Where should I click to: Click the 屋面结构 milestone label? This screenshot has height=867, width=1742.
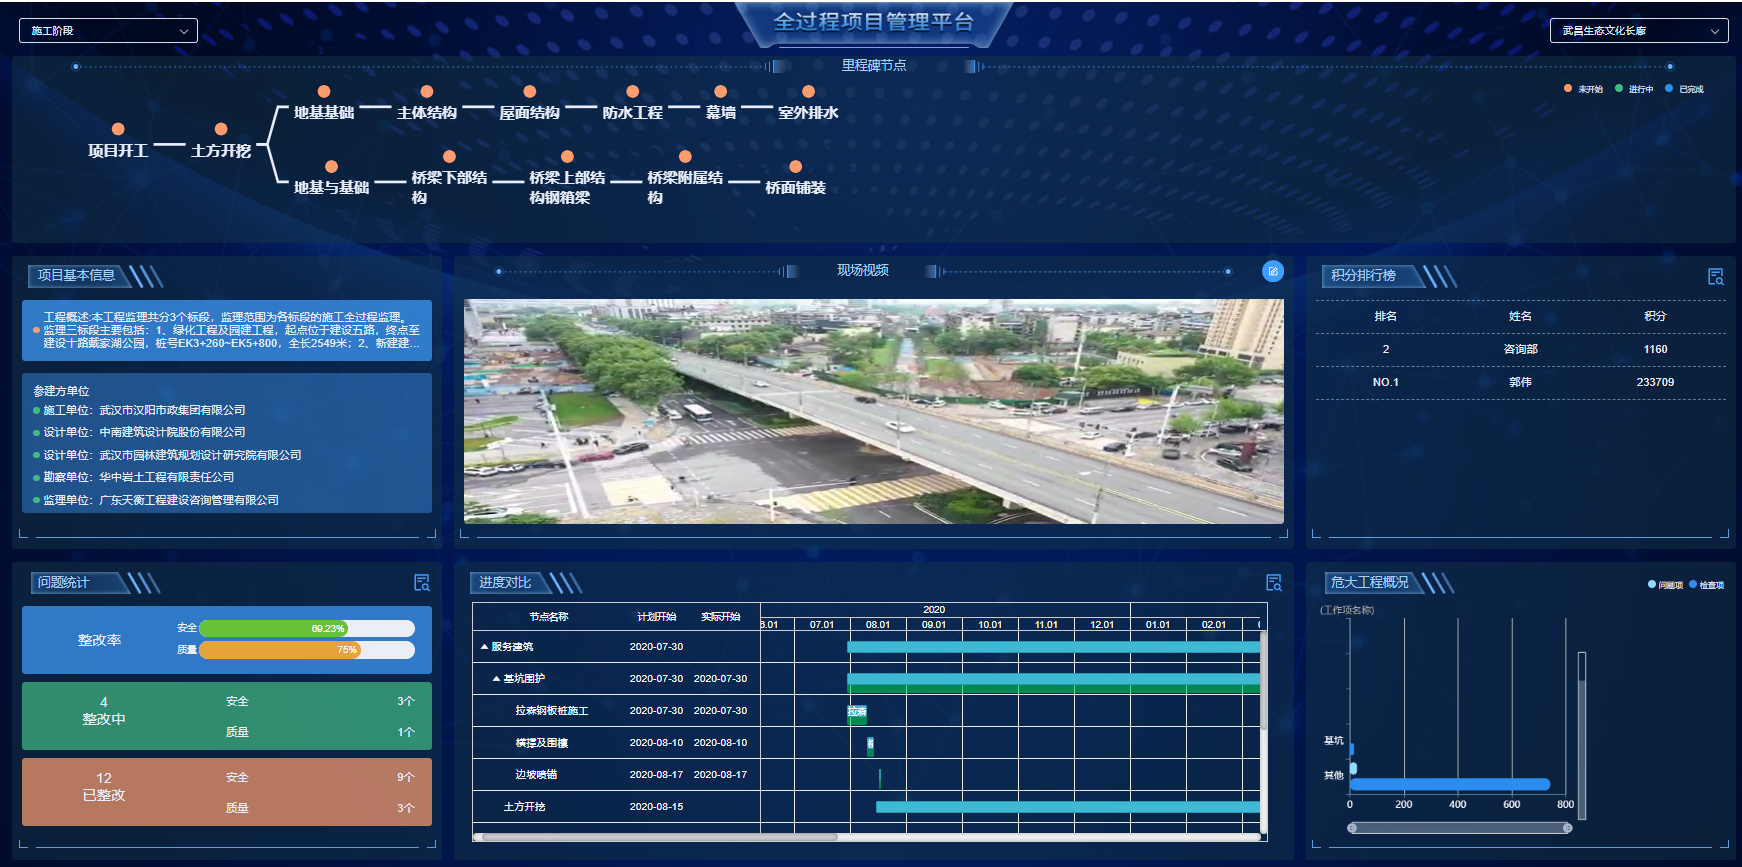529,113
